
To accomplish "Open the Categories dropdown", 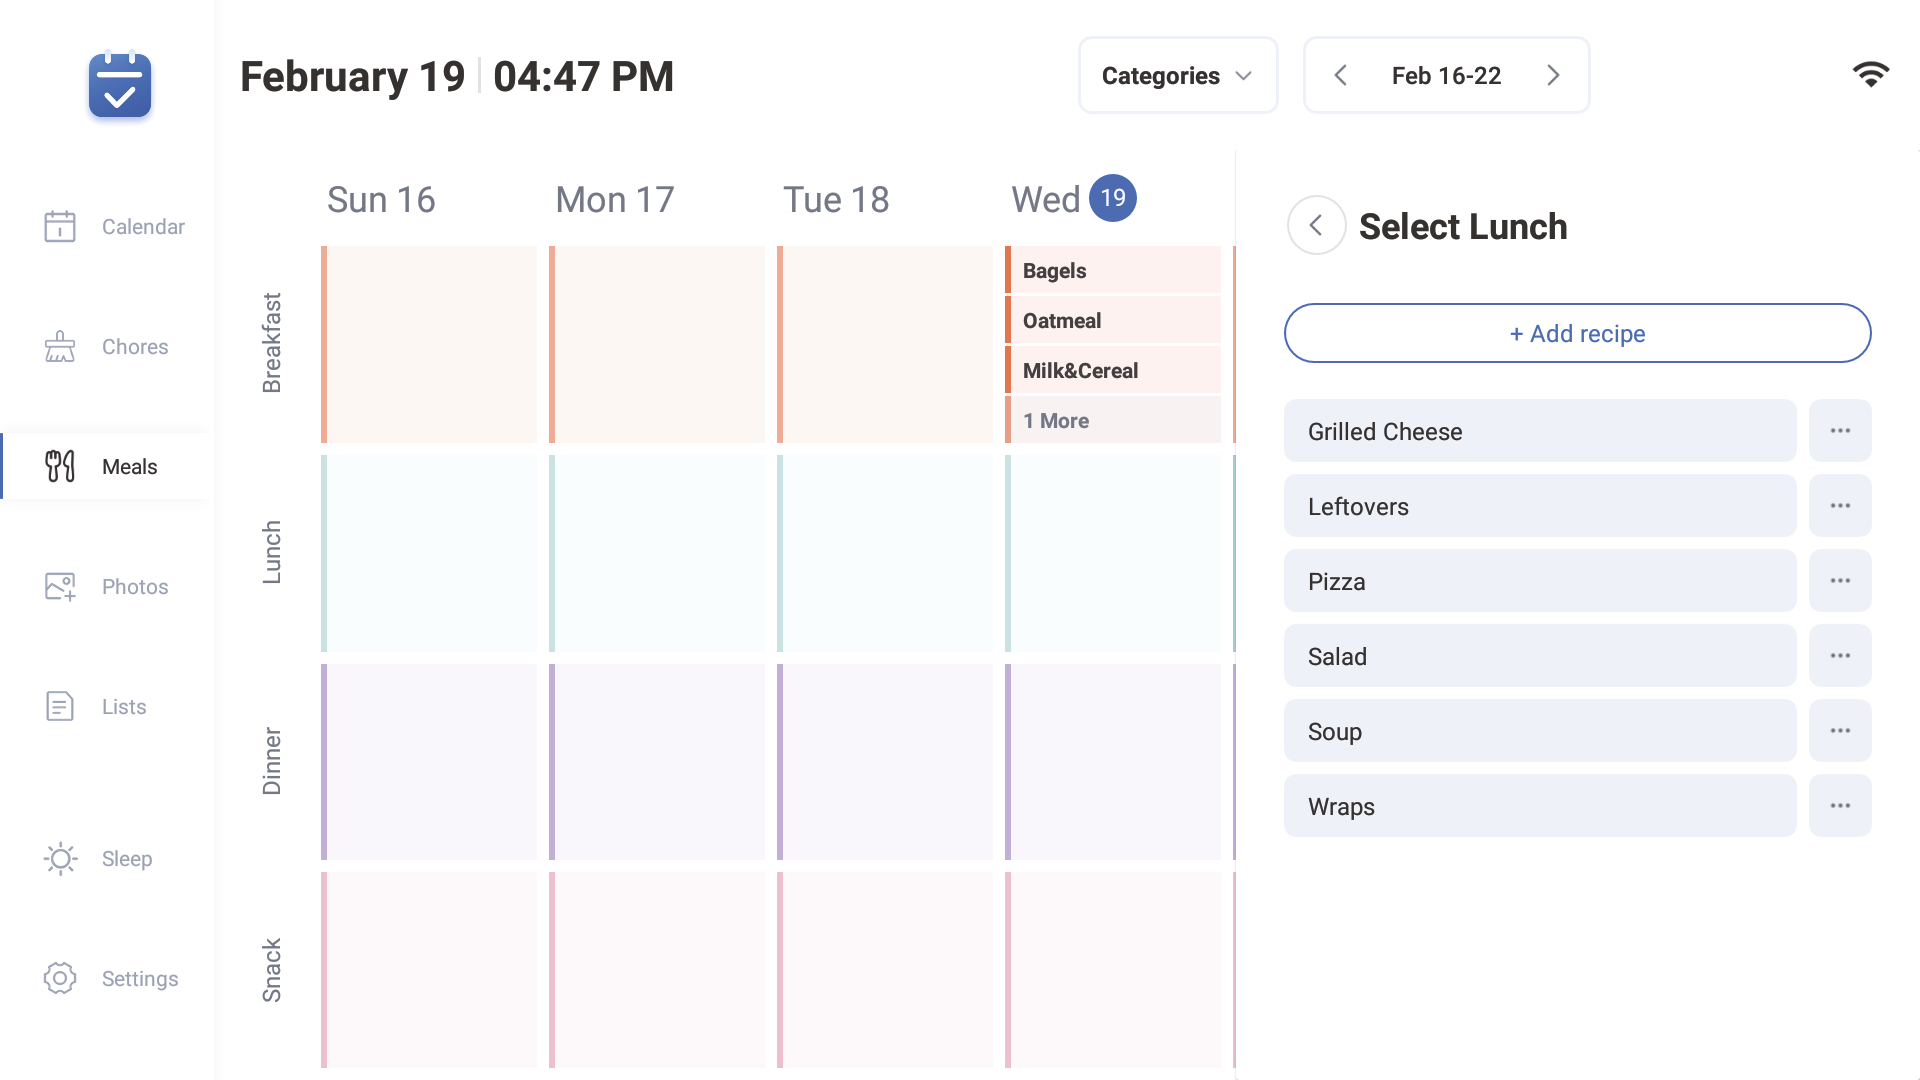I will coord(1177,75).
